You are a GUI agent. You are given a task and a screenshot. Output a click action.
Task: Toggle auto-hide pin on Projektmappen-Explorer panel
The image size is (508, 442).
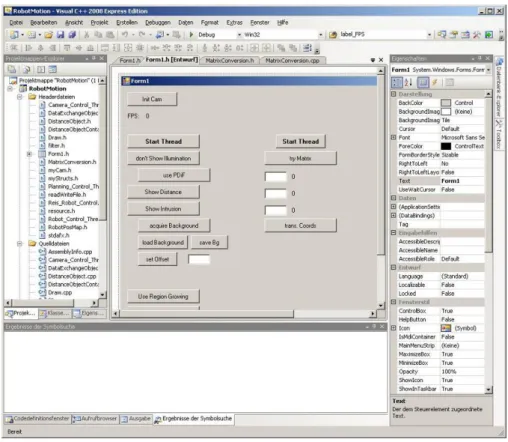[x=94, y=58]
